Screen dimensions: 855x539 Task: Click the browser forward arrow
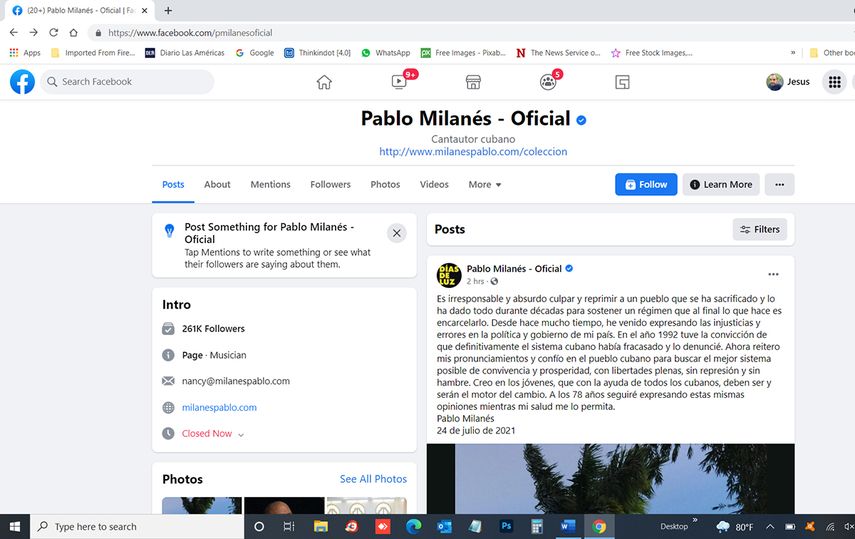point(33,33)
